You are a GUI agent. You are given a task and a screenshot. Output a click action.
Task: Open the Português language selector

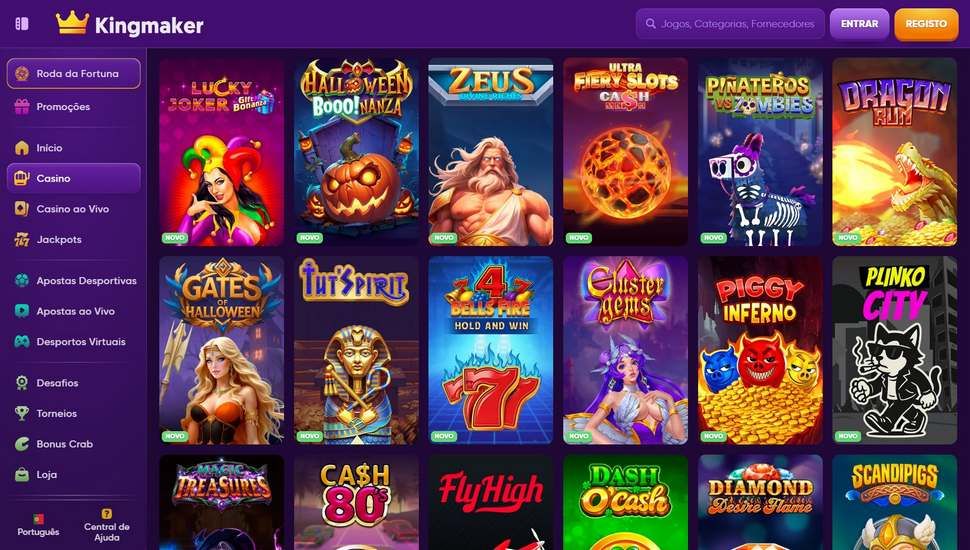point(38,525)
